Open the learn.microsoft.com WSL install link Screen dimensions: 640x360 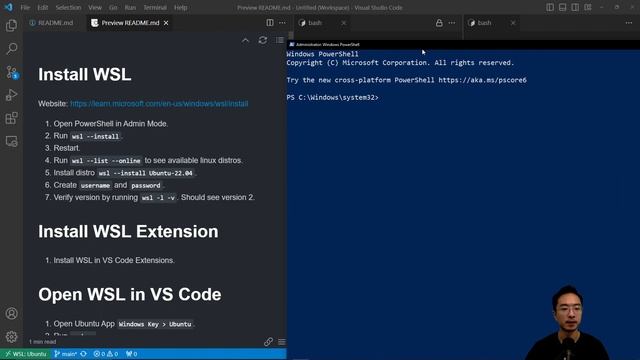pyautogui.click(x=159, y=104)
